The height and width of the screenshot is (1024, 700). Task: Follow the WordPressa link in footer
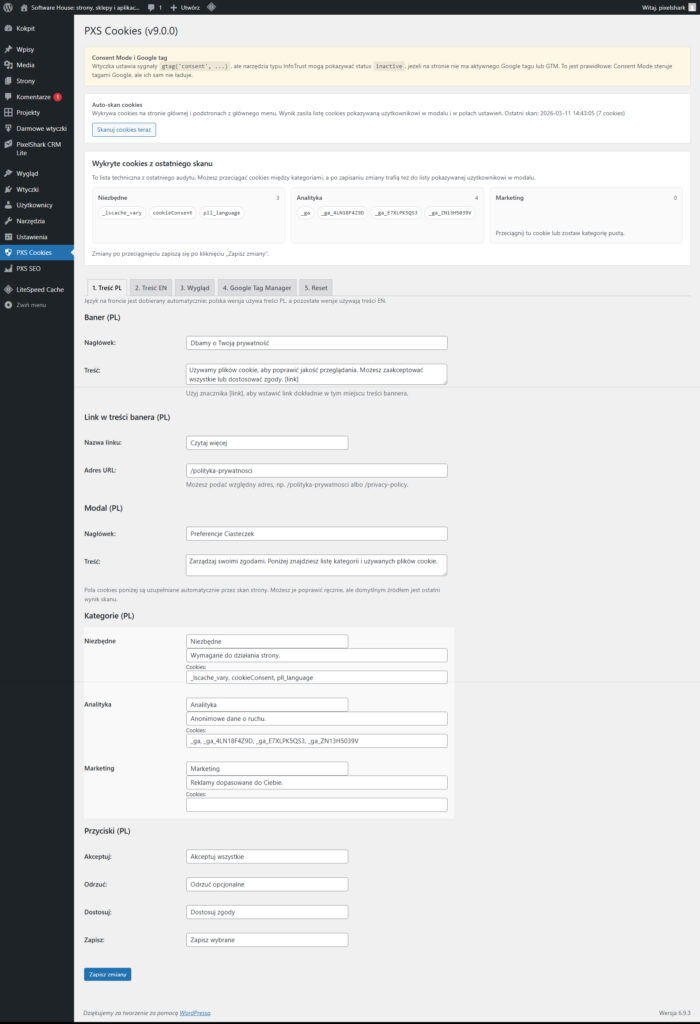195,1013
